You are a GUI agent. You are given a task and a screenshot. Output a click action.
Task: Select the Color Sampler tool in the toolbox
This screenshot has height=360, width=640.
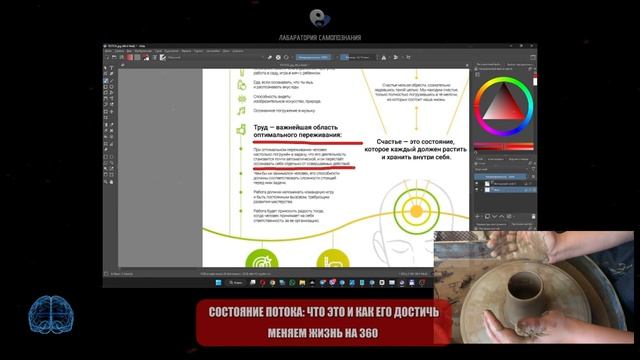click(x=111, y=124)
